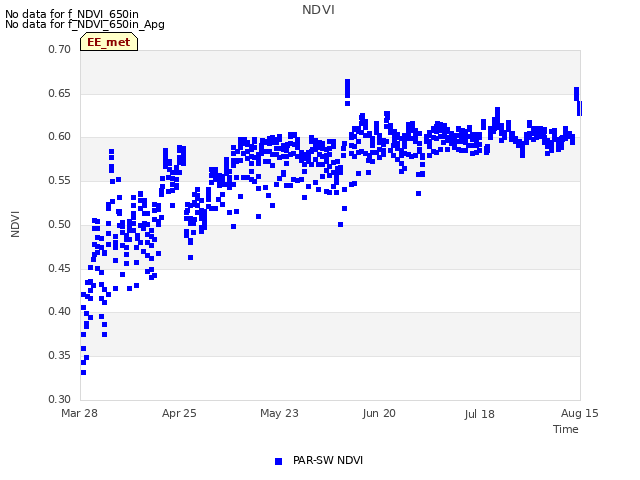Viewport: 640px width, 480px height.
Task: Click the blue legend marker square
Action: pyautogui.click(x=278, y=461)
